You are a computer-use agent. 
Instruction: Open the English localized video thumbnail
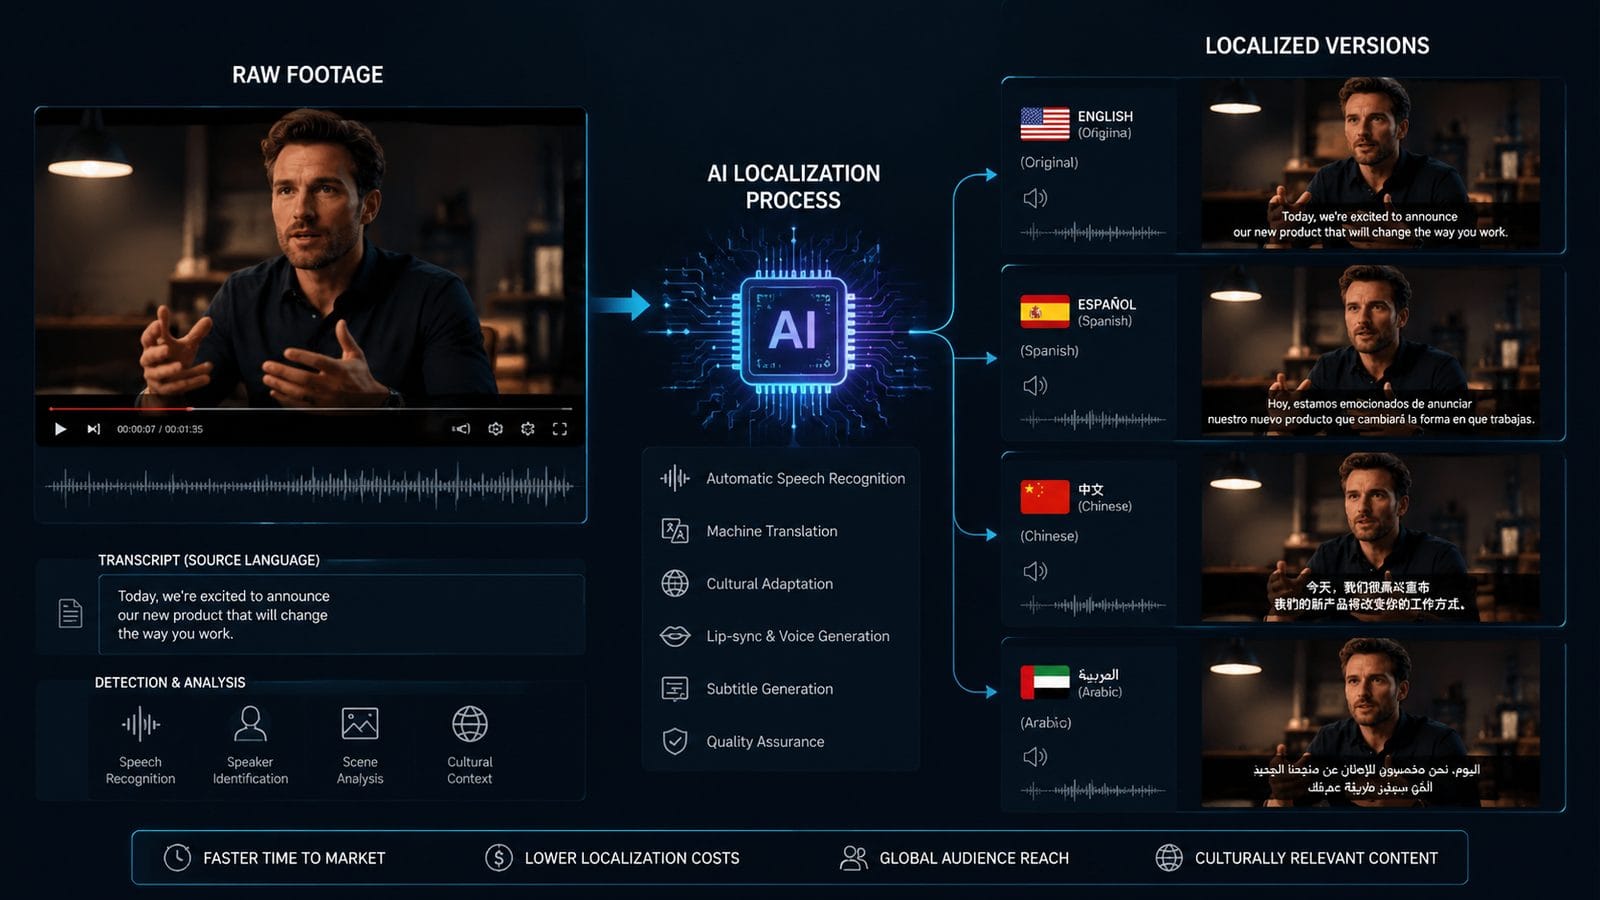[x=1370, y=163]
